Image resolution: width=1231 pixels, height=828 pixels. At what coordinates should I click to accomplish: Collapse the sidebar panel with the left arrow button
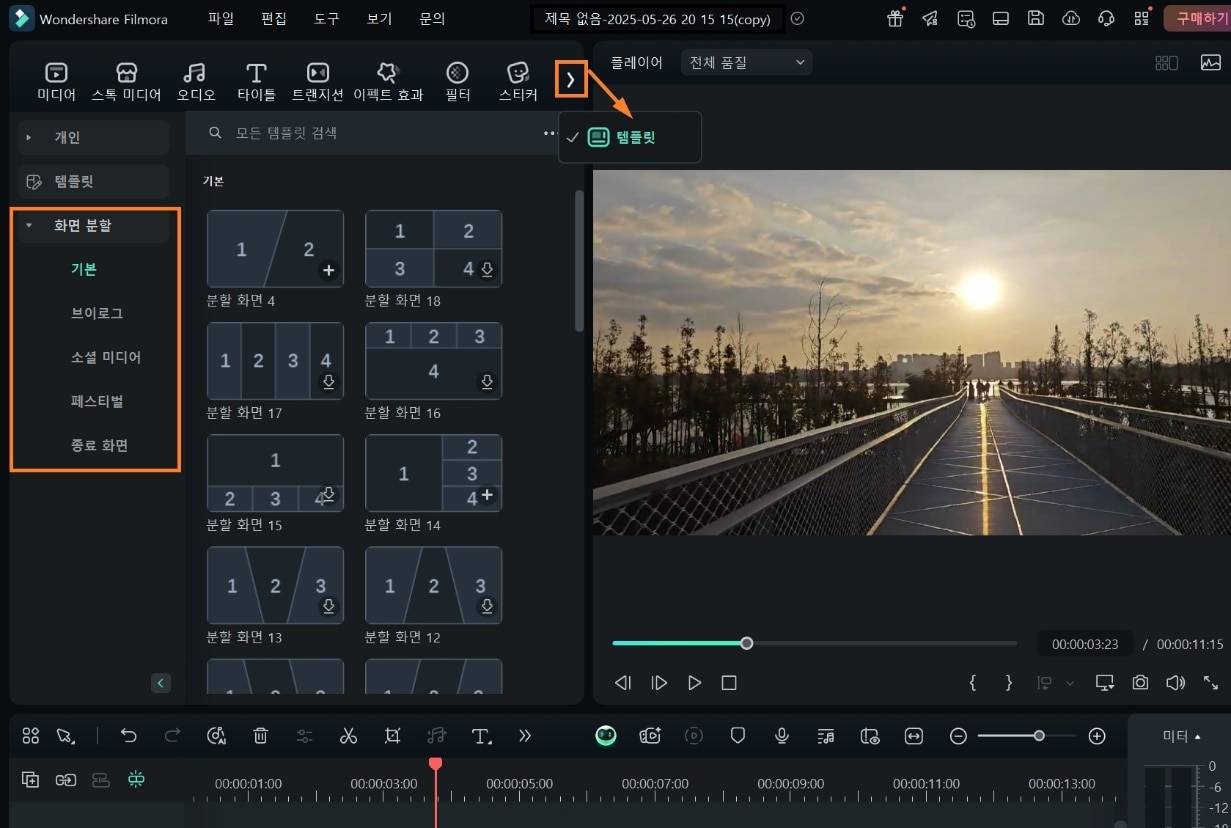coord(161,683)
